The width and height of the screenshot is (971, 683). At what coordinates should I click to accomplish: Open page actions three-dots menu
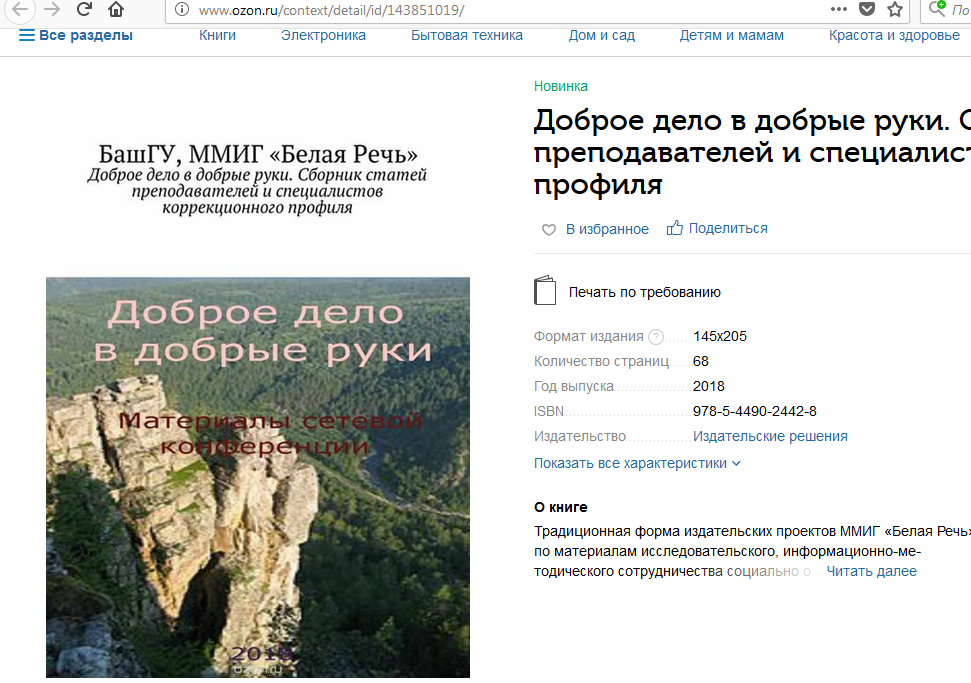pyautogui.click(x=838, y=9)
